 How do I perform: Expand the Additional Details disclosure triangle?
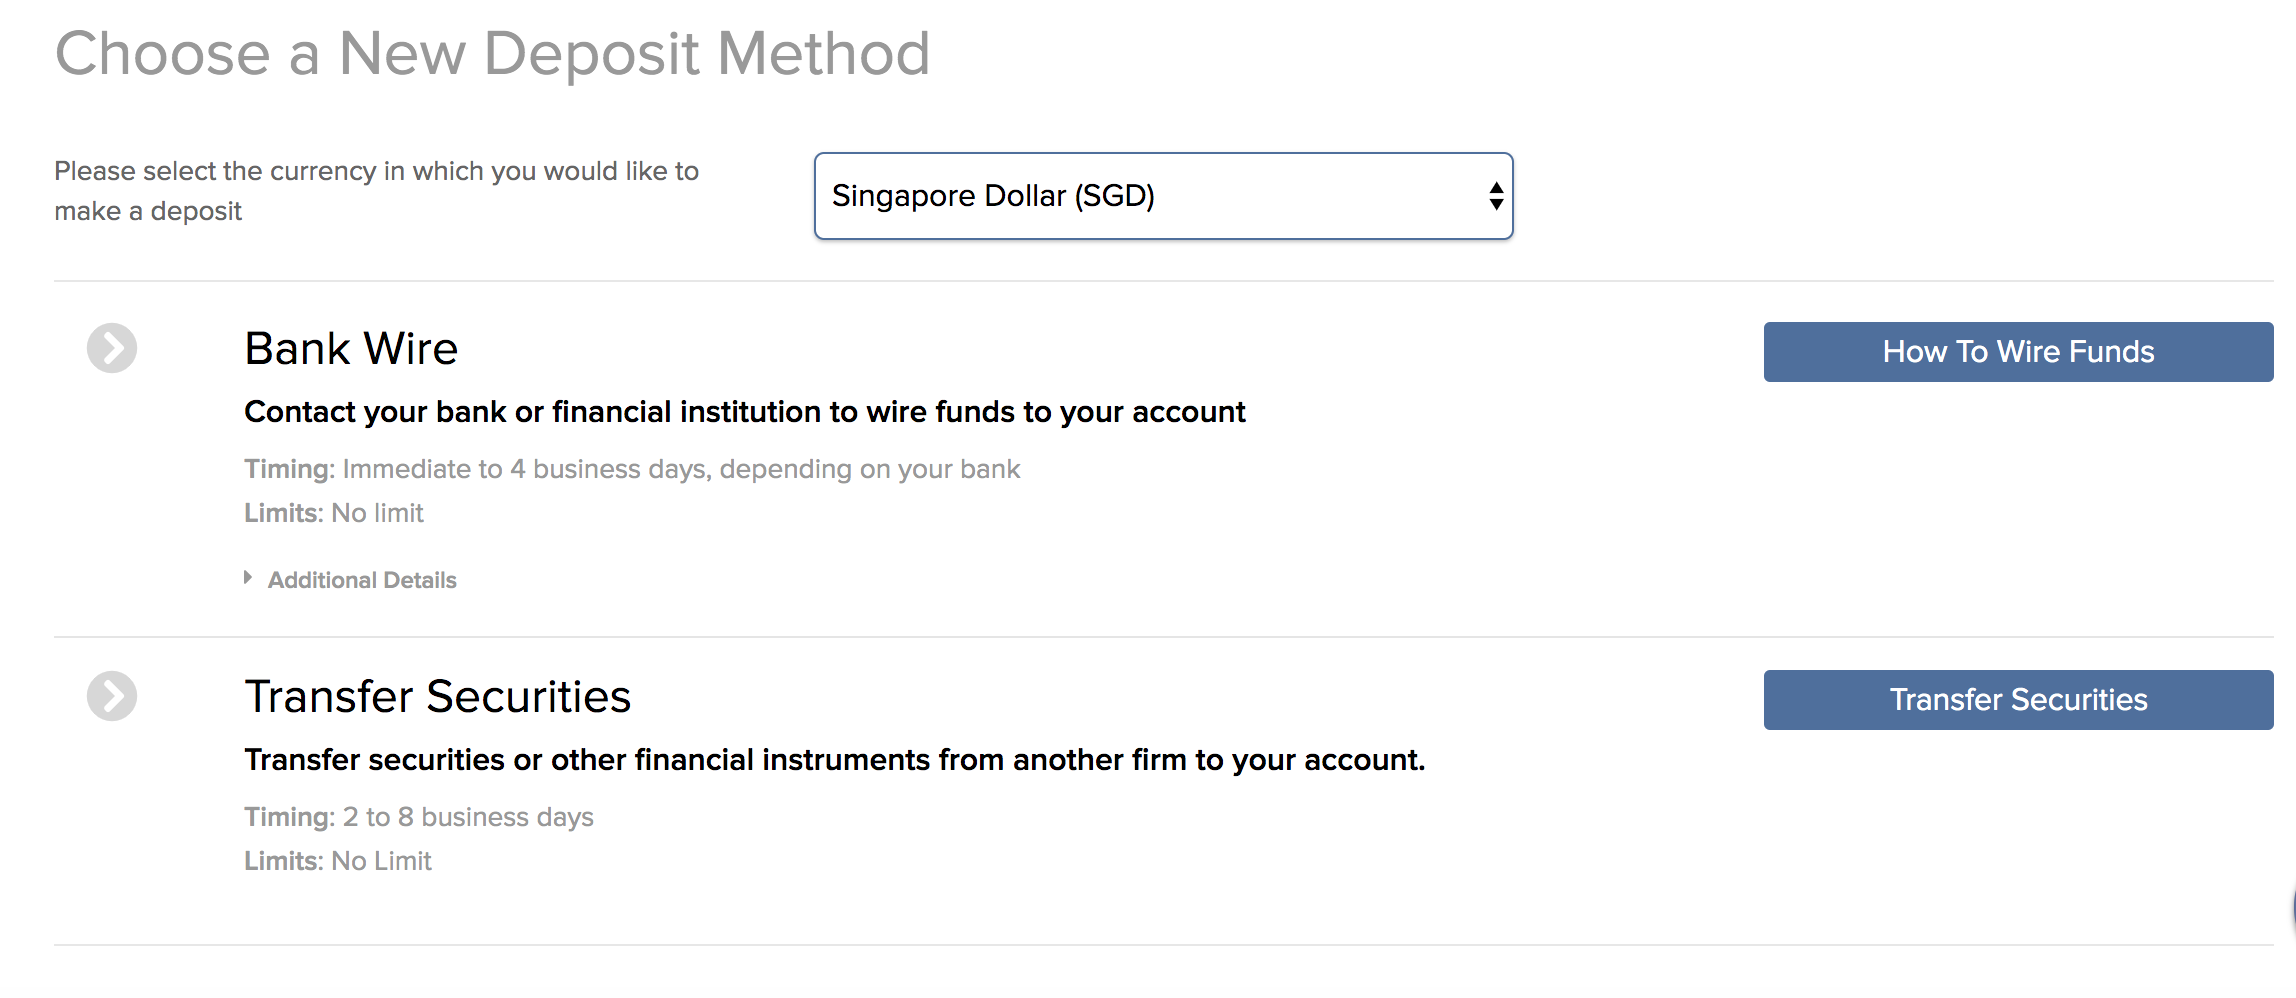point(248,578)
